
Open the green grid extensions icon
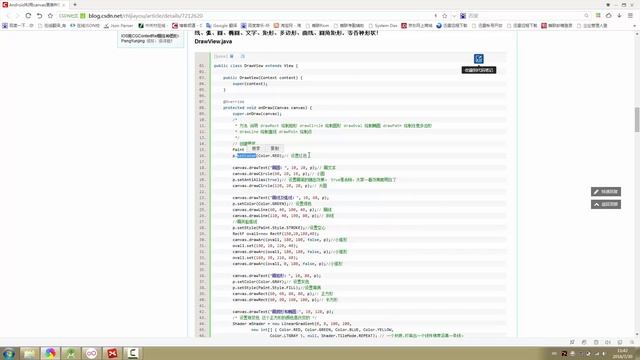(x=598, y=16)
